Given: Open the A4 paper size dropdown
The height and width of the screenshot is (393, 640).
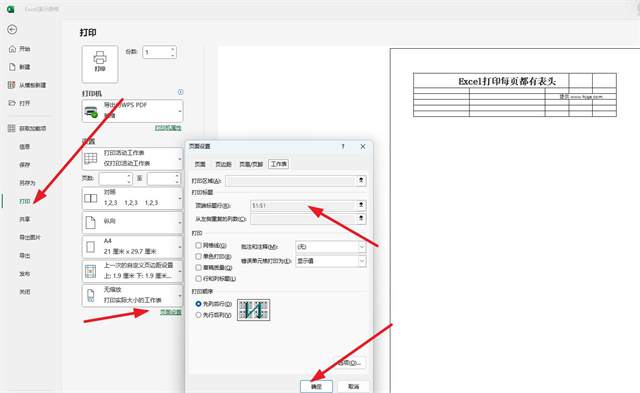Looking at the screenshot, I should click(133, 246).
